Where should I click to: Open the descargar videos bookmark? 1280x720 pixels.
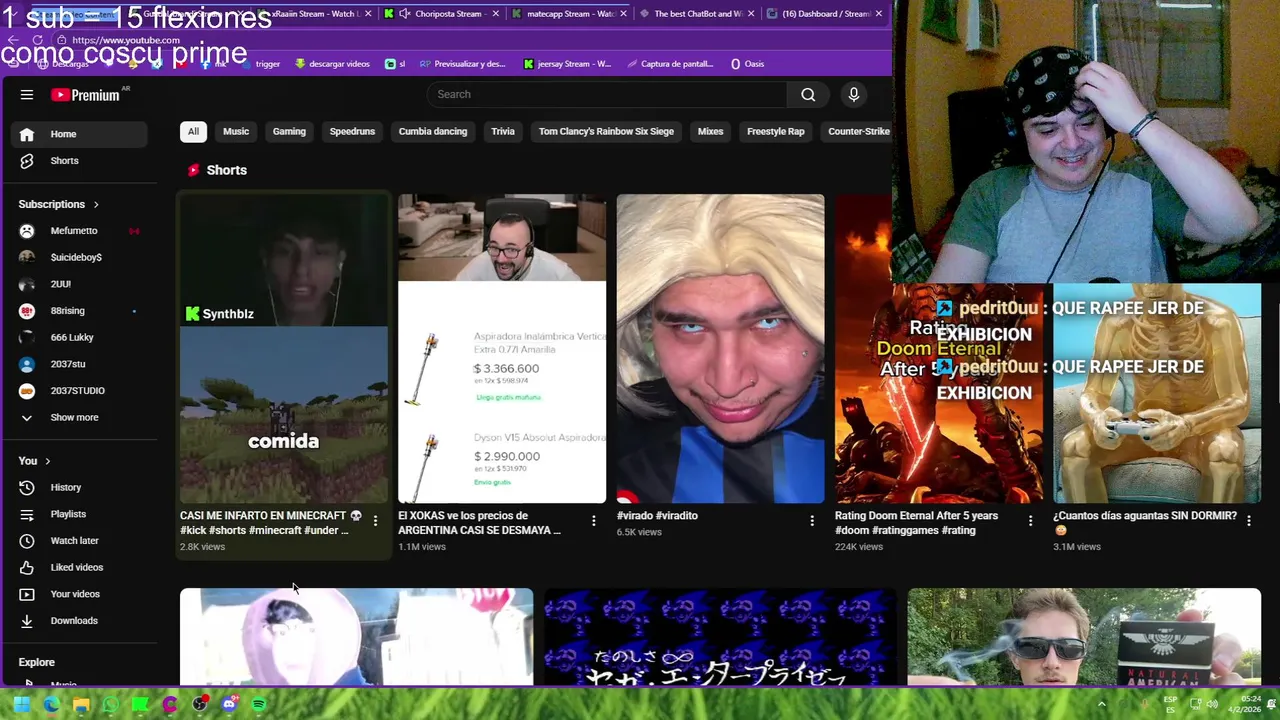(x=332, y=64)
